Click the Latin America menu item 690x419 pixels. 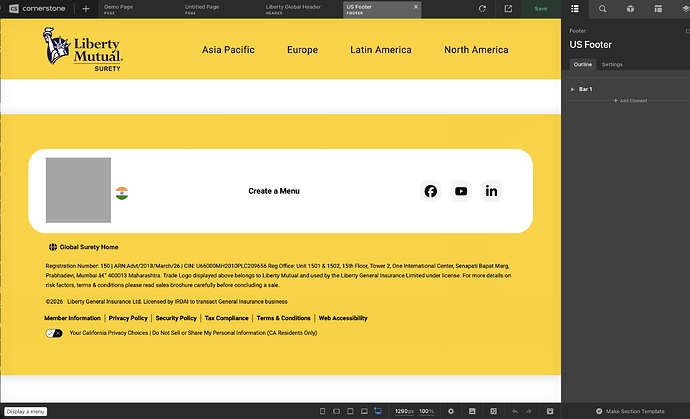pyautogui.click(x=381, y=50)
